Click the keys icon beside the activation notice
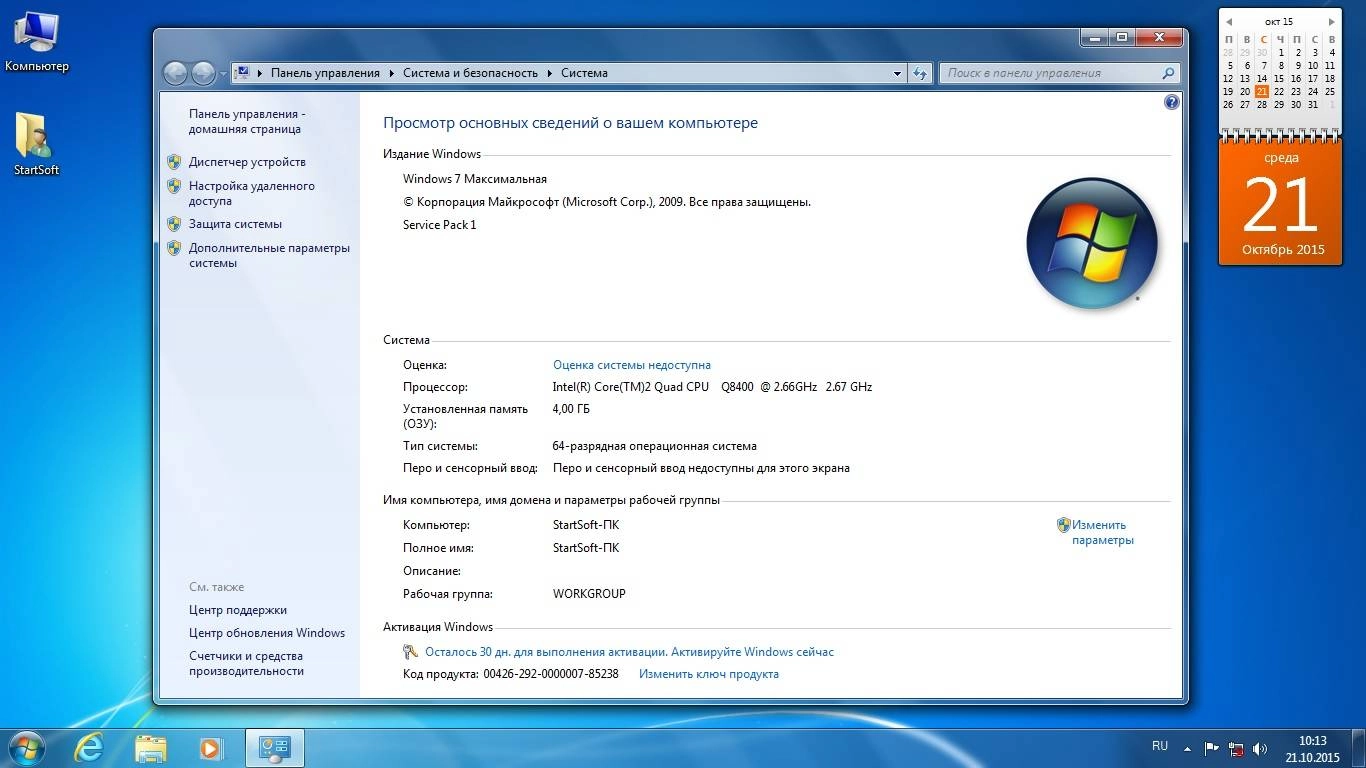This screenshot has height=768, width=1366. coord(410,652)
